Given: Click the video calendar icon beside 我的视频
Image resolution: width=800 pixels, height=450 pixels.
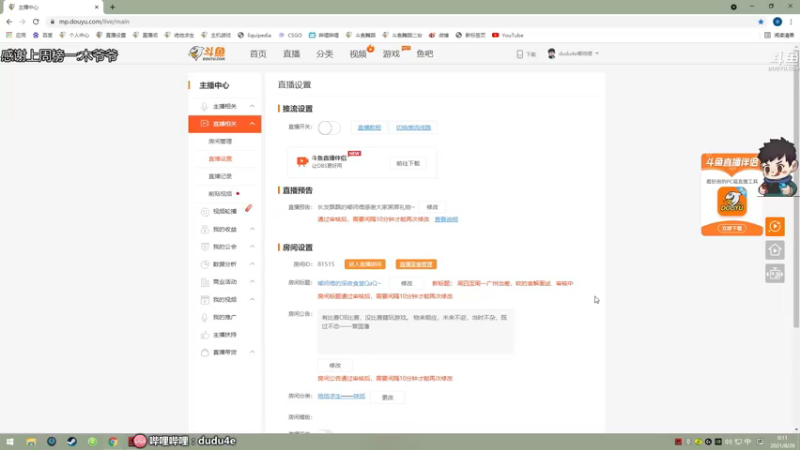Looking at the screenshot, I should [205, 299].
